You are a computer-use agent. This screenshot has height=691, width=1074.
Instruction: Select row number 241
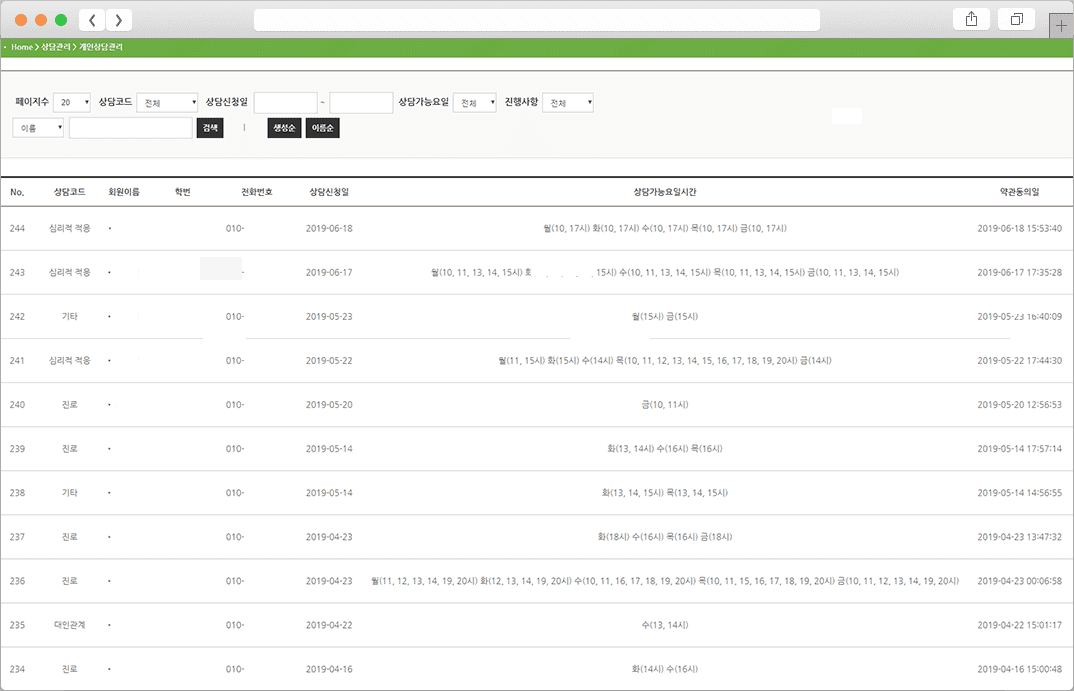(x=17, y=361)
